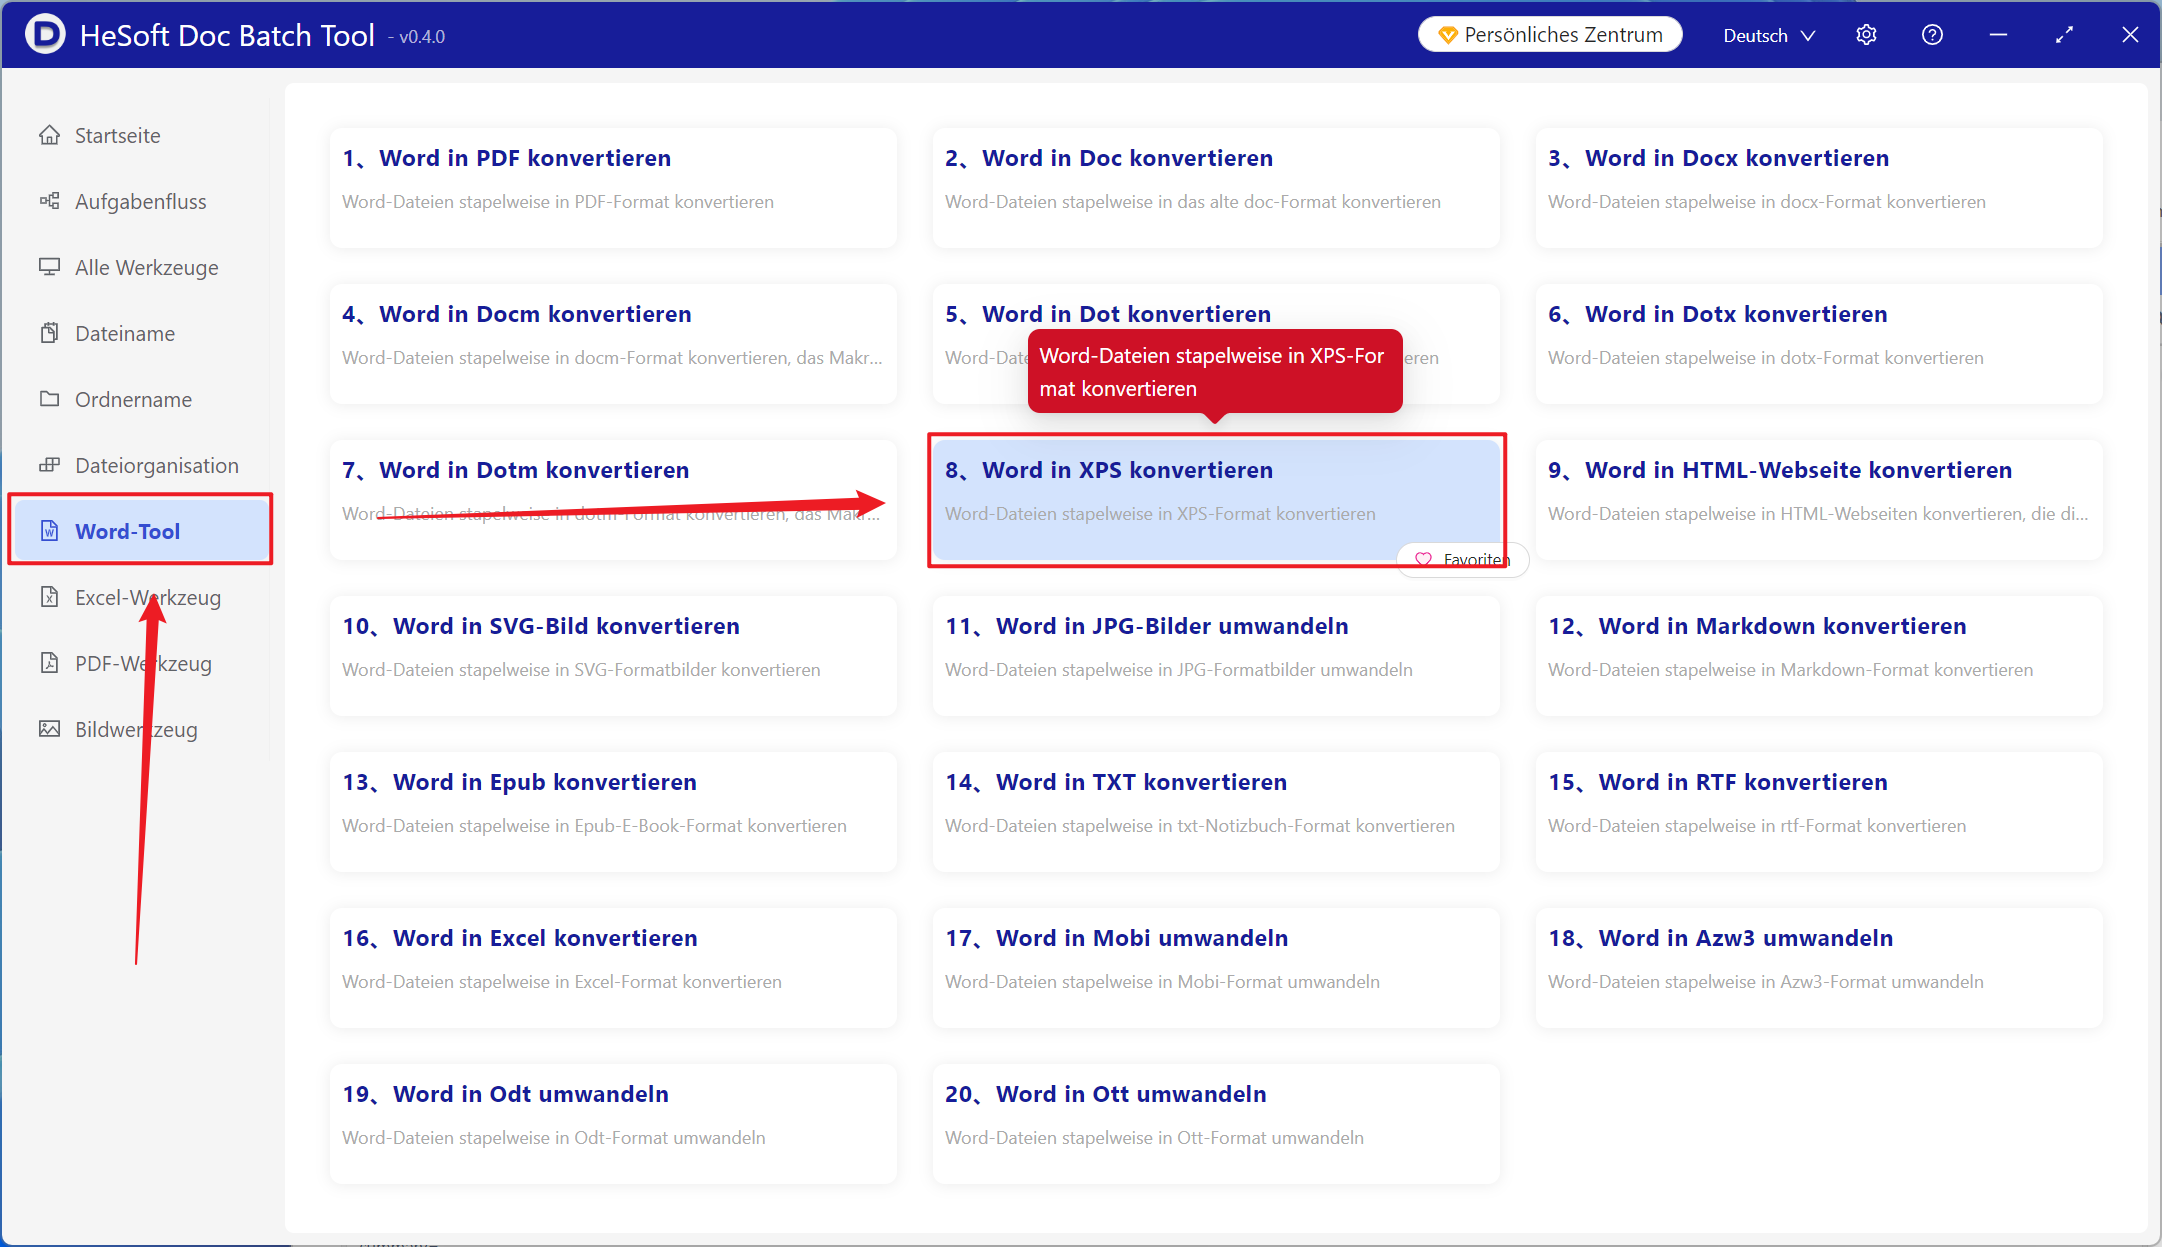Screen dimensions: 2162x1247
Task: Open Word in PDF konvertieren card
Action: click(x=613, y=188)
